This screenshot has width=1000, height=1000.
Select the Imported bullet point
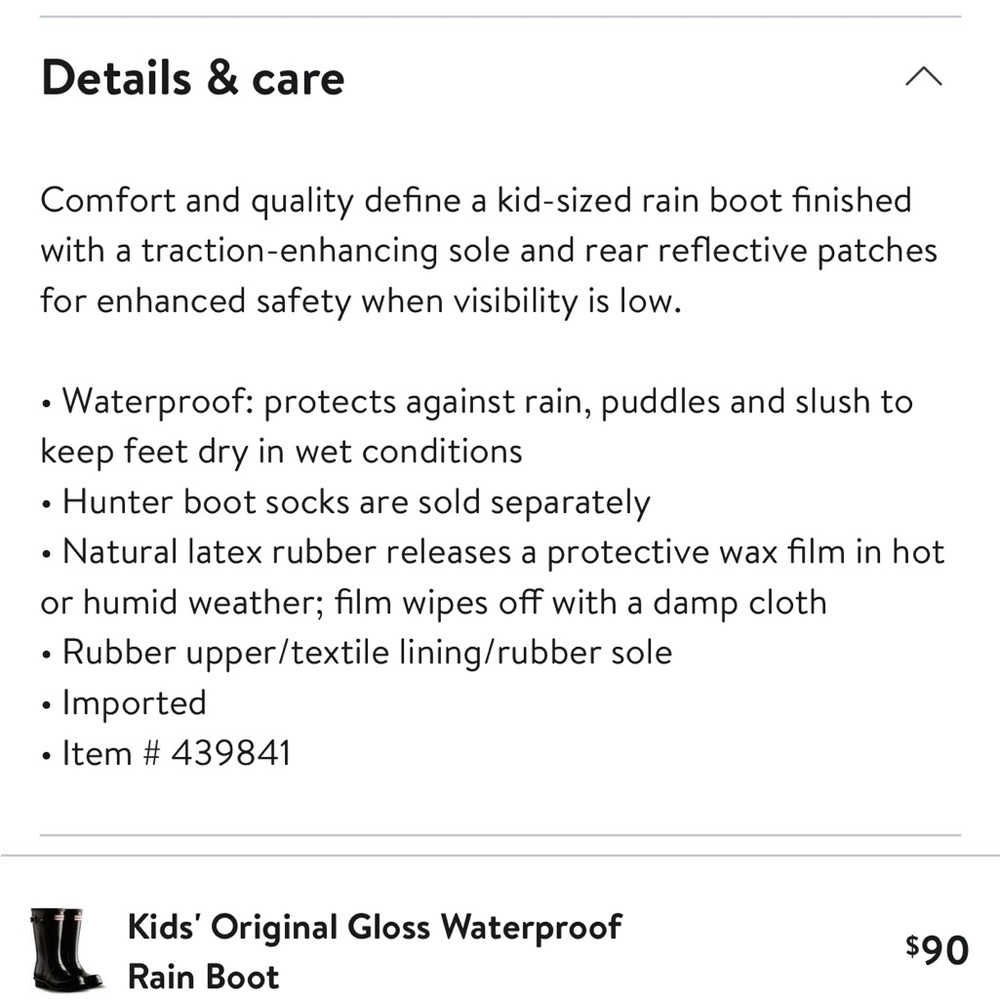coord(124,703)
